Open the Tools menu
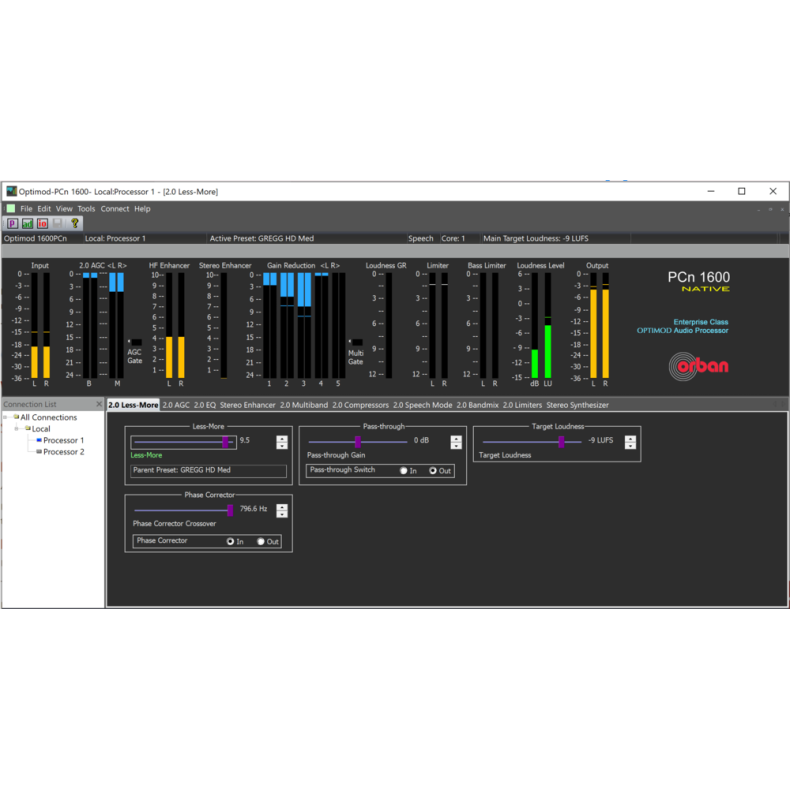This screenshot has width=790, height=790. click(86, 209)
